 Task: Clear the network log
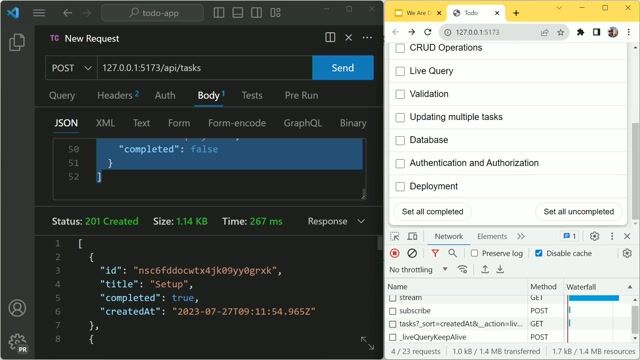click(412, 253)
